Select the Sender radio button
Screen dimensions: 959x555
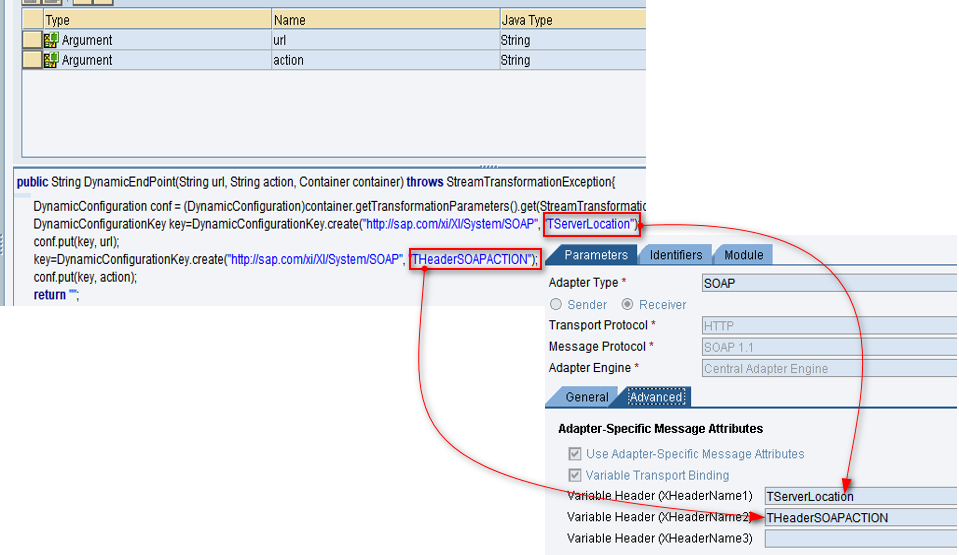556,304
